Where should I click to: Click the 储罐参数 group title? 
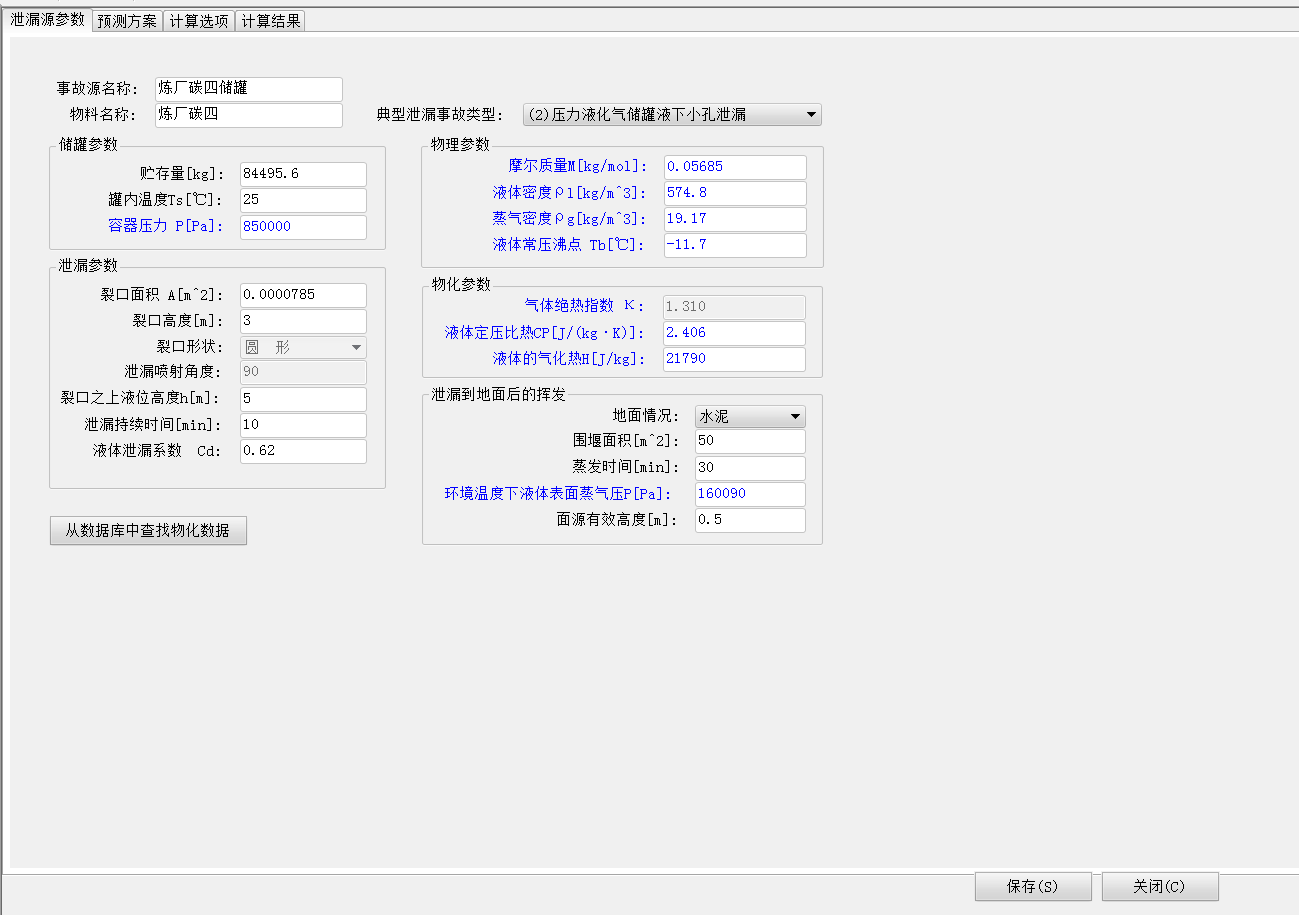click(88, 144)
